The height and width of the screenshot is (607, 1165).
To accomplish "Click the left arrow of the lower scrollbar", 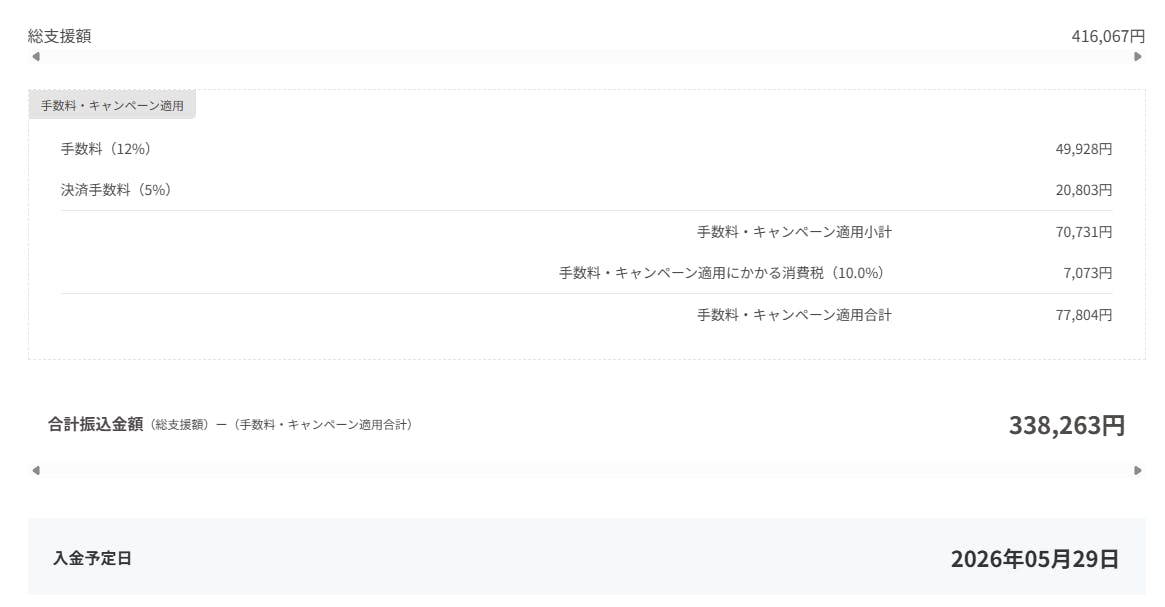I will tap(36, 471).
